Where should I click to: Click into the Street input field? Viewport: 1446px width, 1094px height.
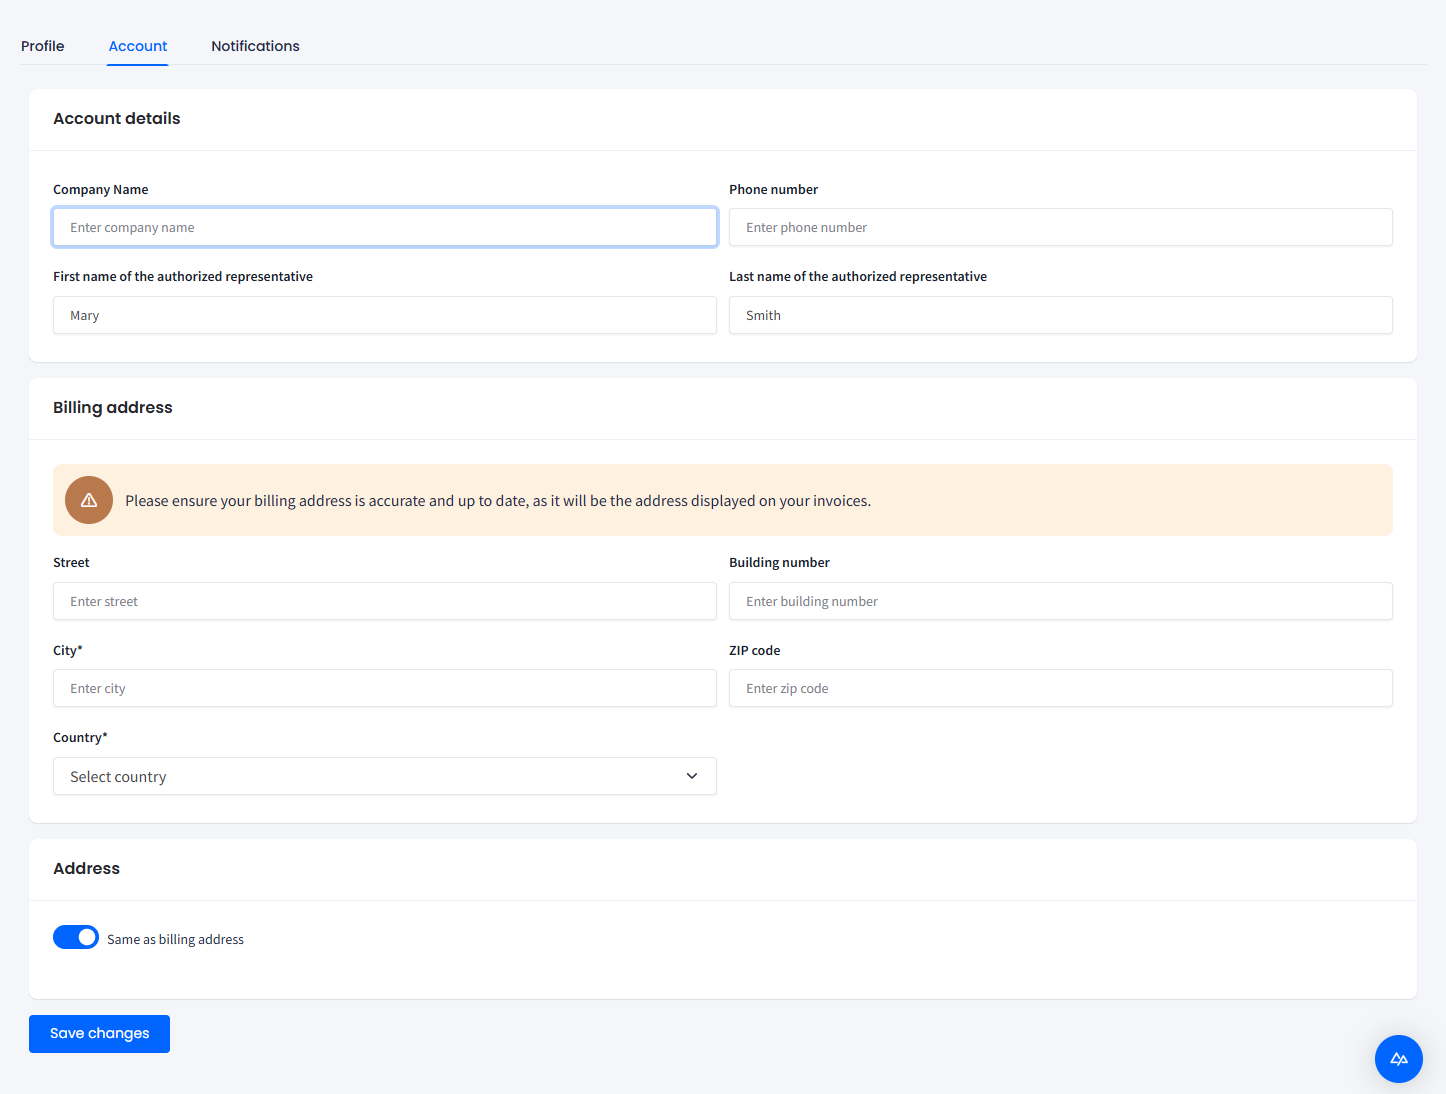point(385,601)
